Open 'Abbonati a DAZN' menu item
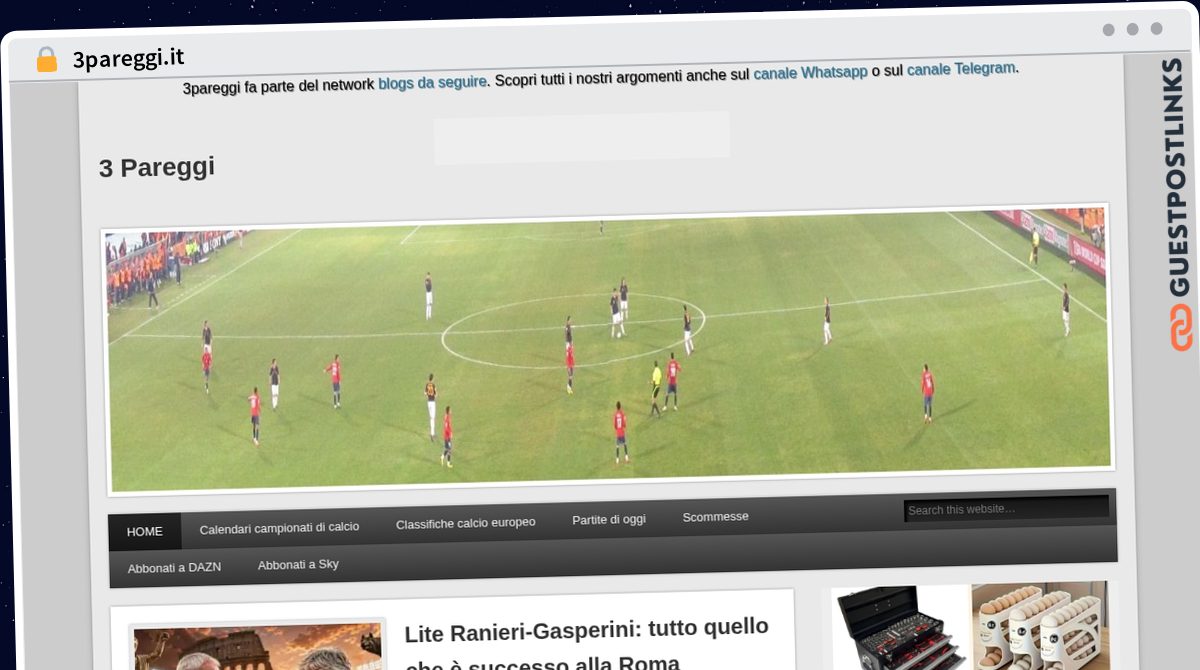 174,568
